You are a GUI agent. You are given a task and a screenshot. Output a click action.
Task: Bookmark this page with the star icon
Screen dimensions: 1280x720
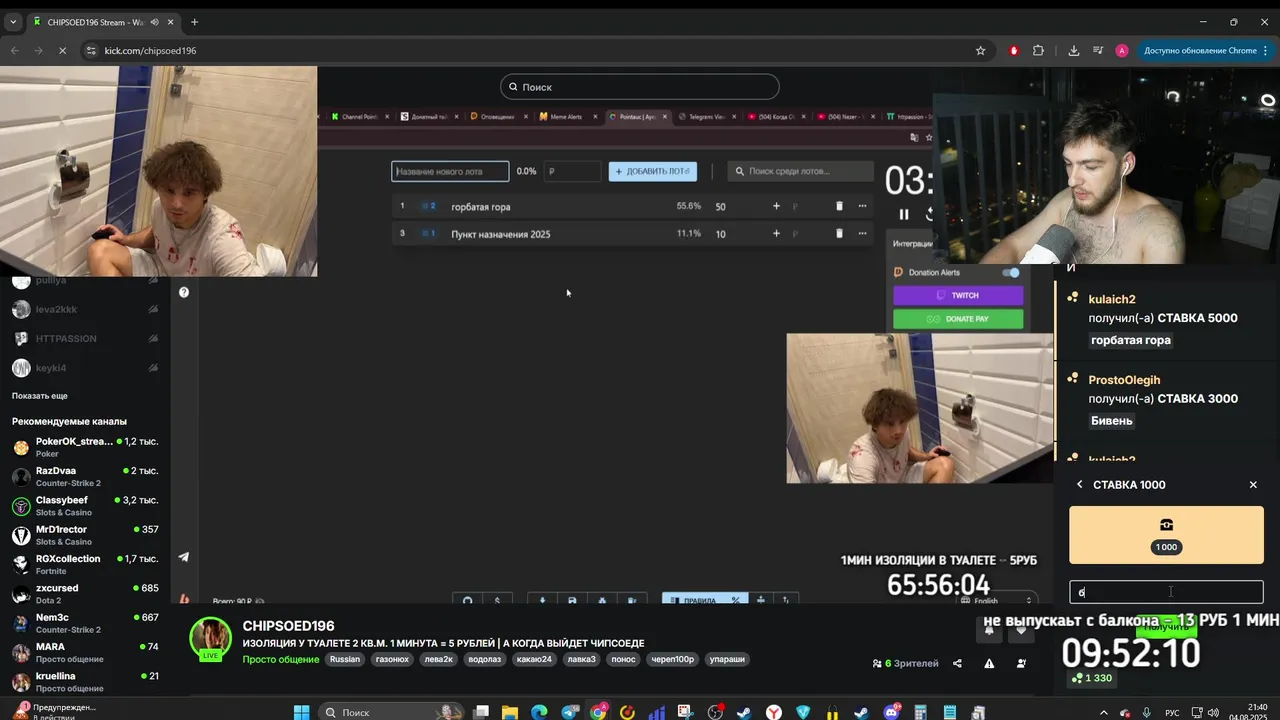pos(980,50)
